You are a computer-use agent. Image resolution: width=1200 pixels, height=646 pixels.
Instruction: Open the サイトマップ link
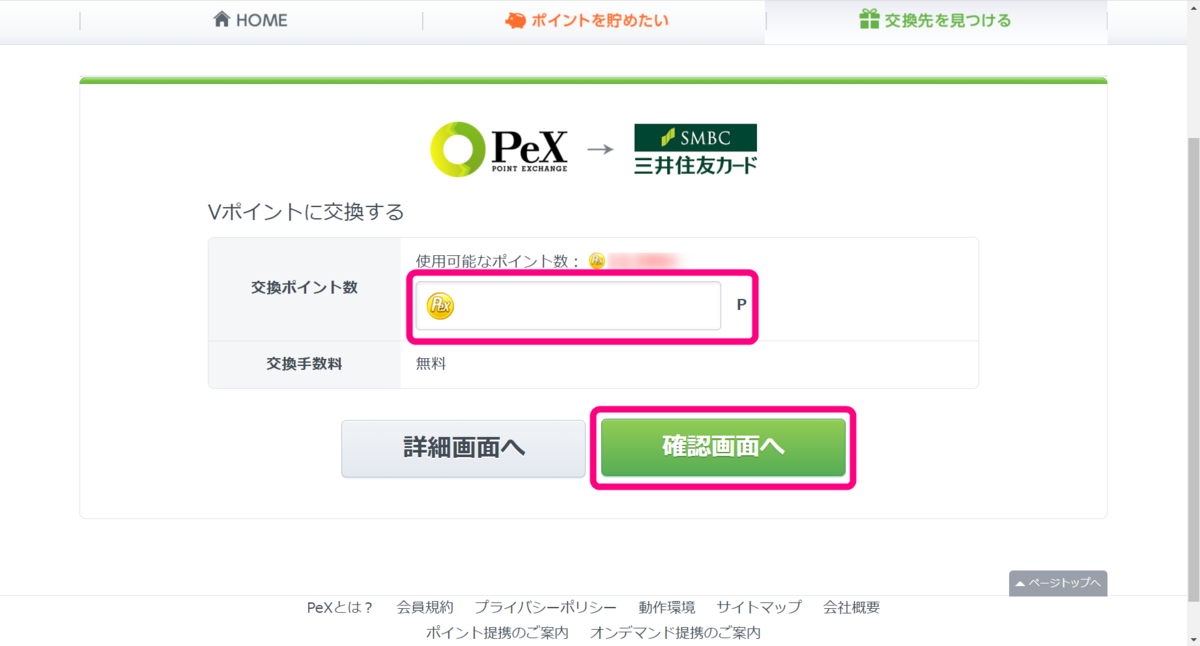point(759,607)
